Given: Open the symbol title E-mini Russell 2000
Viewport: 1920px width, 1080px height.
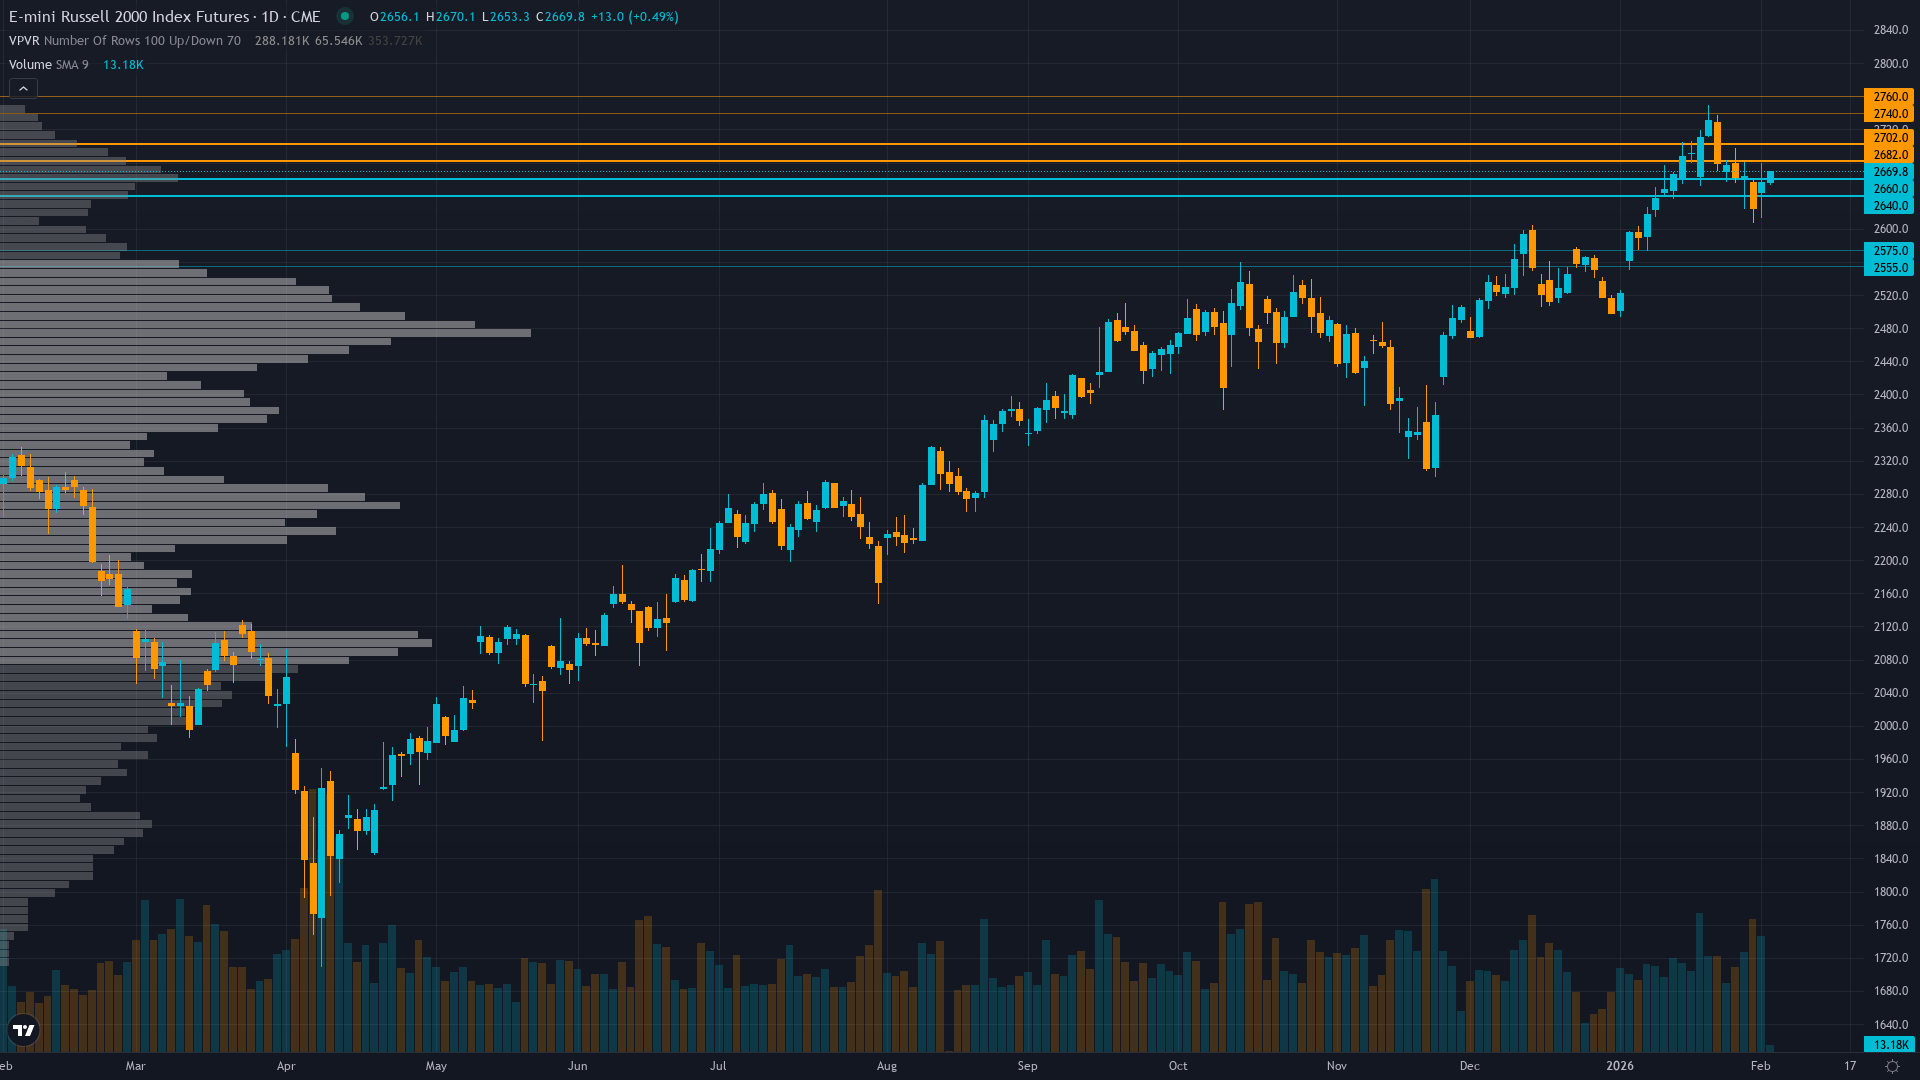Looking at the screenshot, I should pyautogui.click(x=120, y=16).
